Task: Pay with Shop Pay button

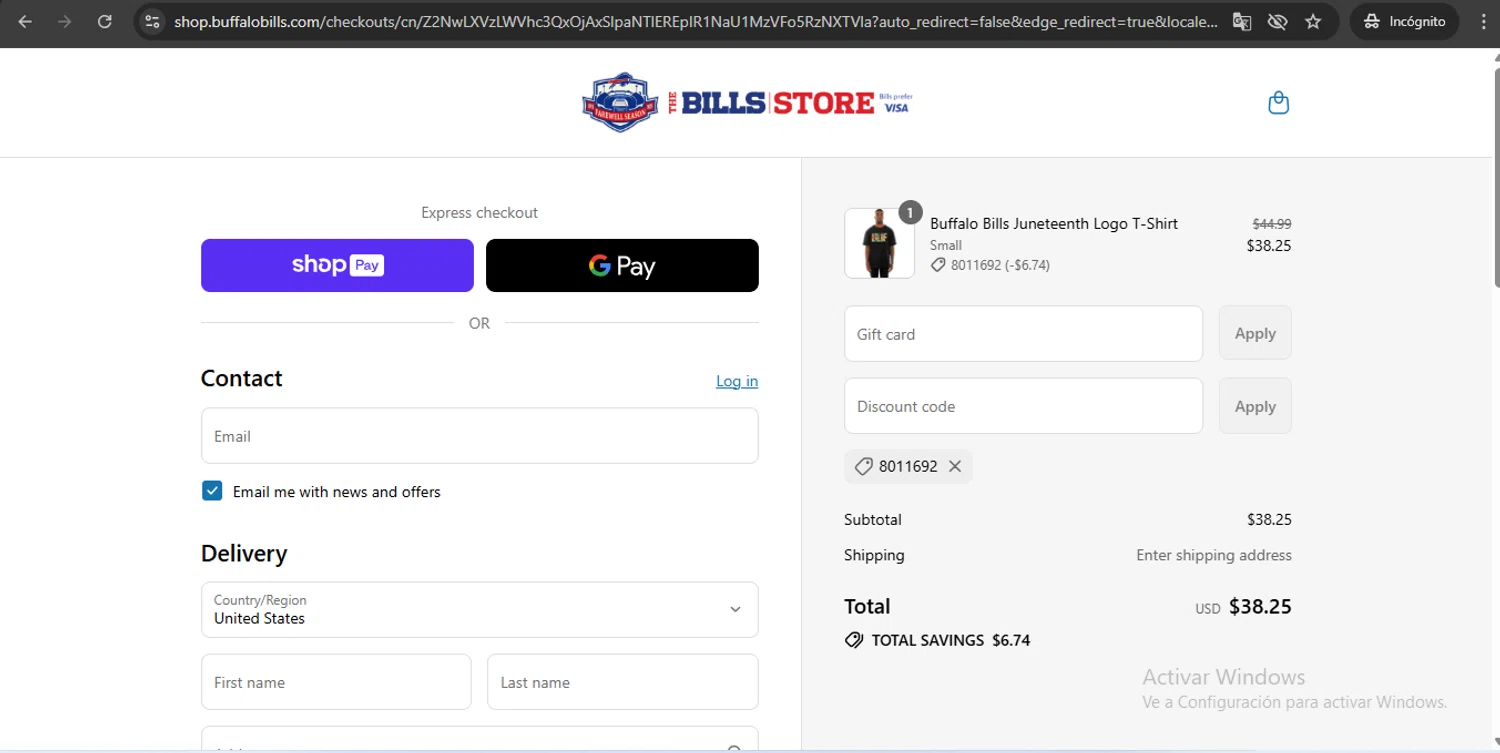Action: [337, 265]
